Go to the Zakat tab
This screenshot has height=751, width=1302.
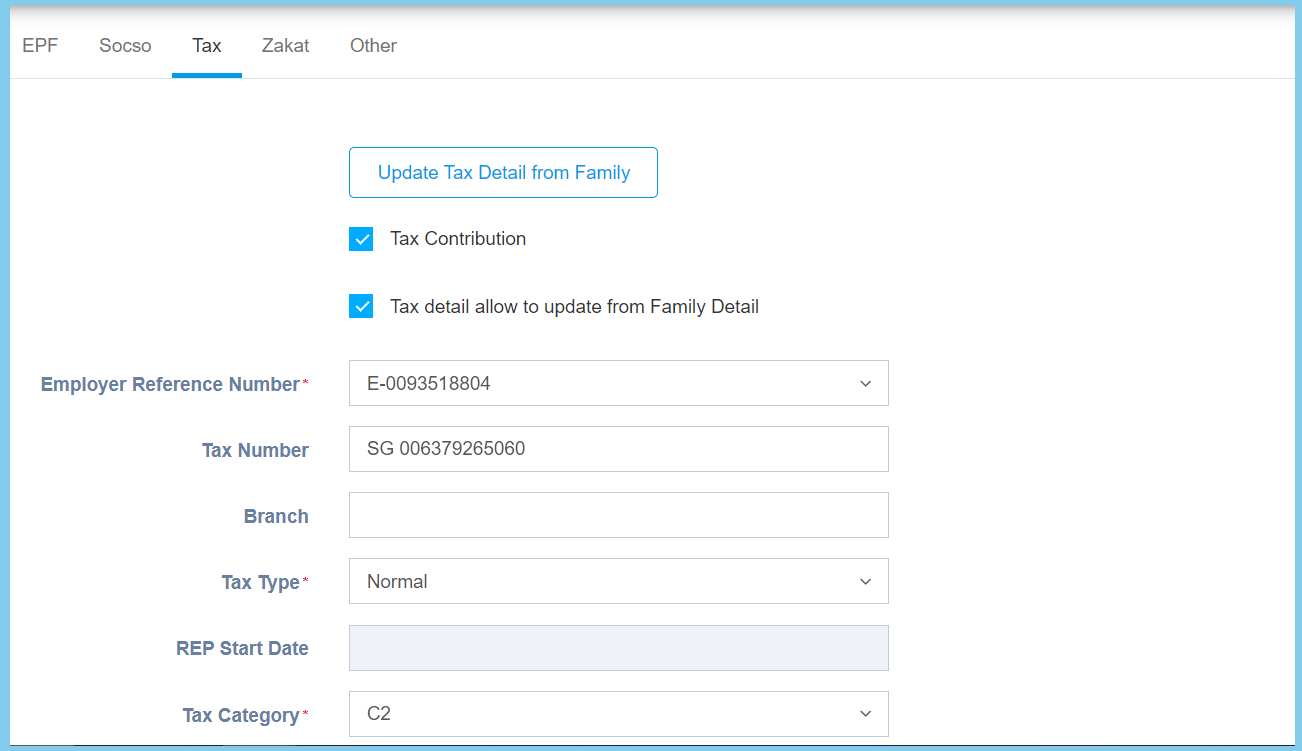pyautogui.click(x=285, y=46)
